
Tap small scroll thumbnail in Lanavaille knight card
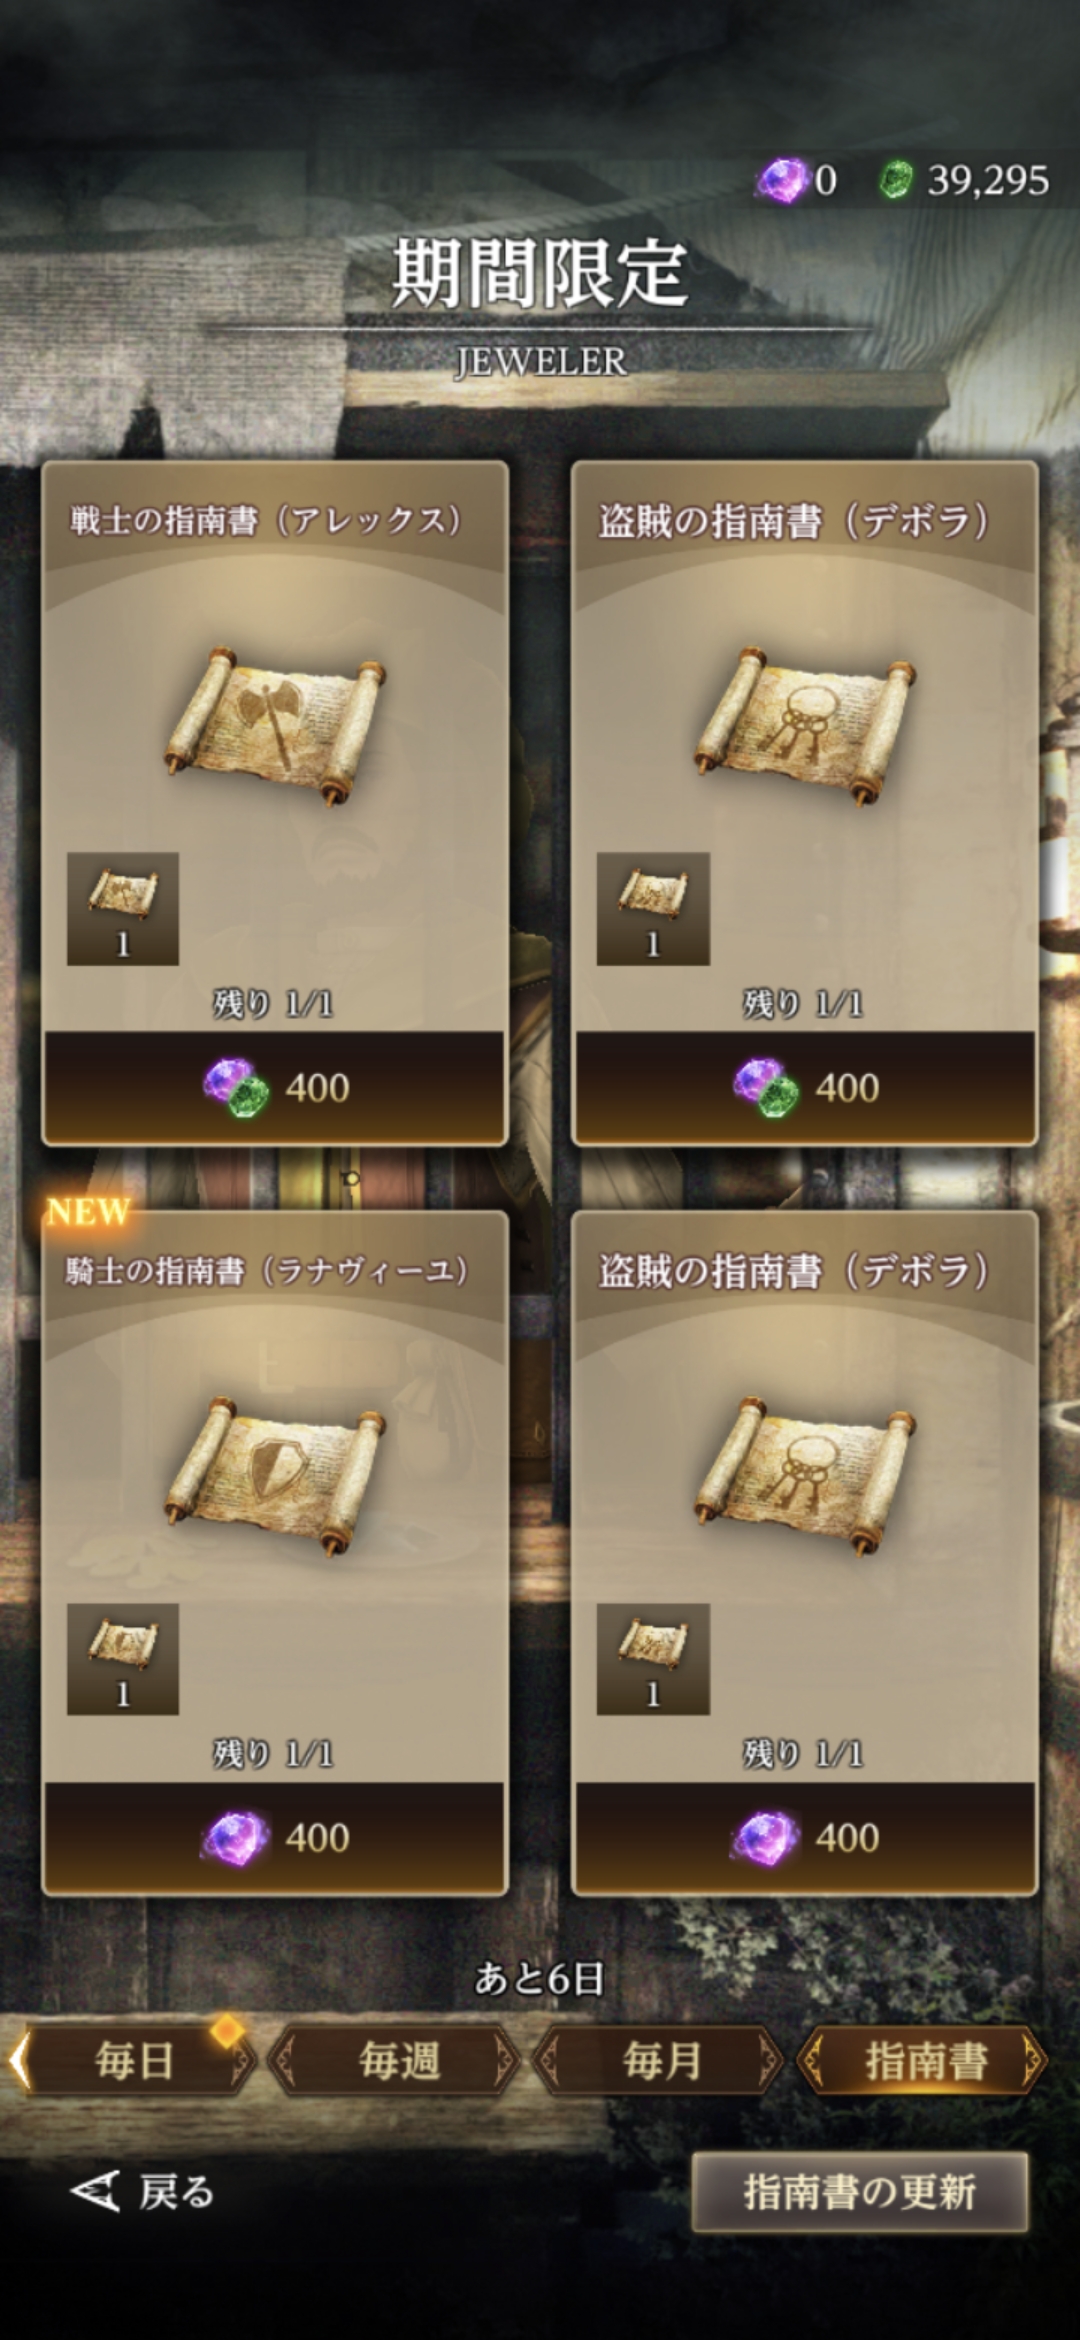123,1659
